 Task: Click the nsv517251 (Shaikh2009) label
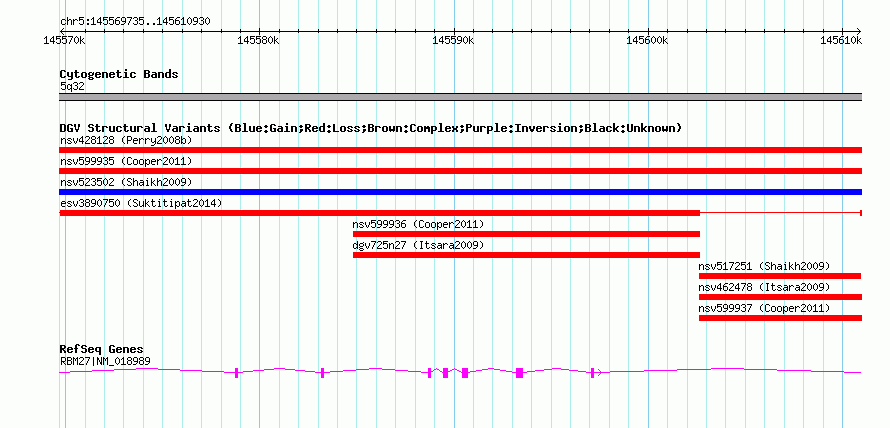(x=764, y=266)
